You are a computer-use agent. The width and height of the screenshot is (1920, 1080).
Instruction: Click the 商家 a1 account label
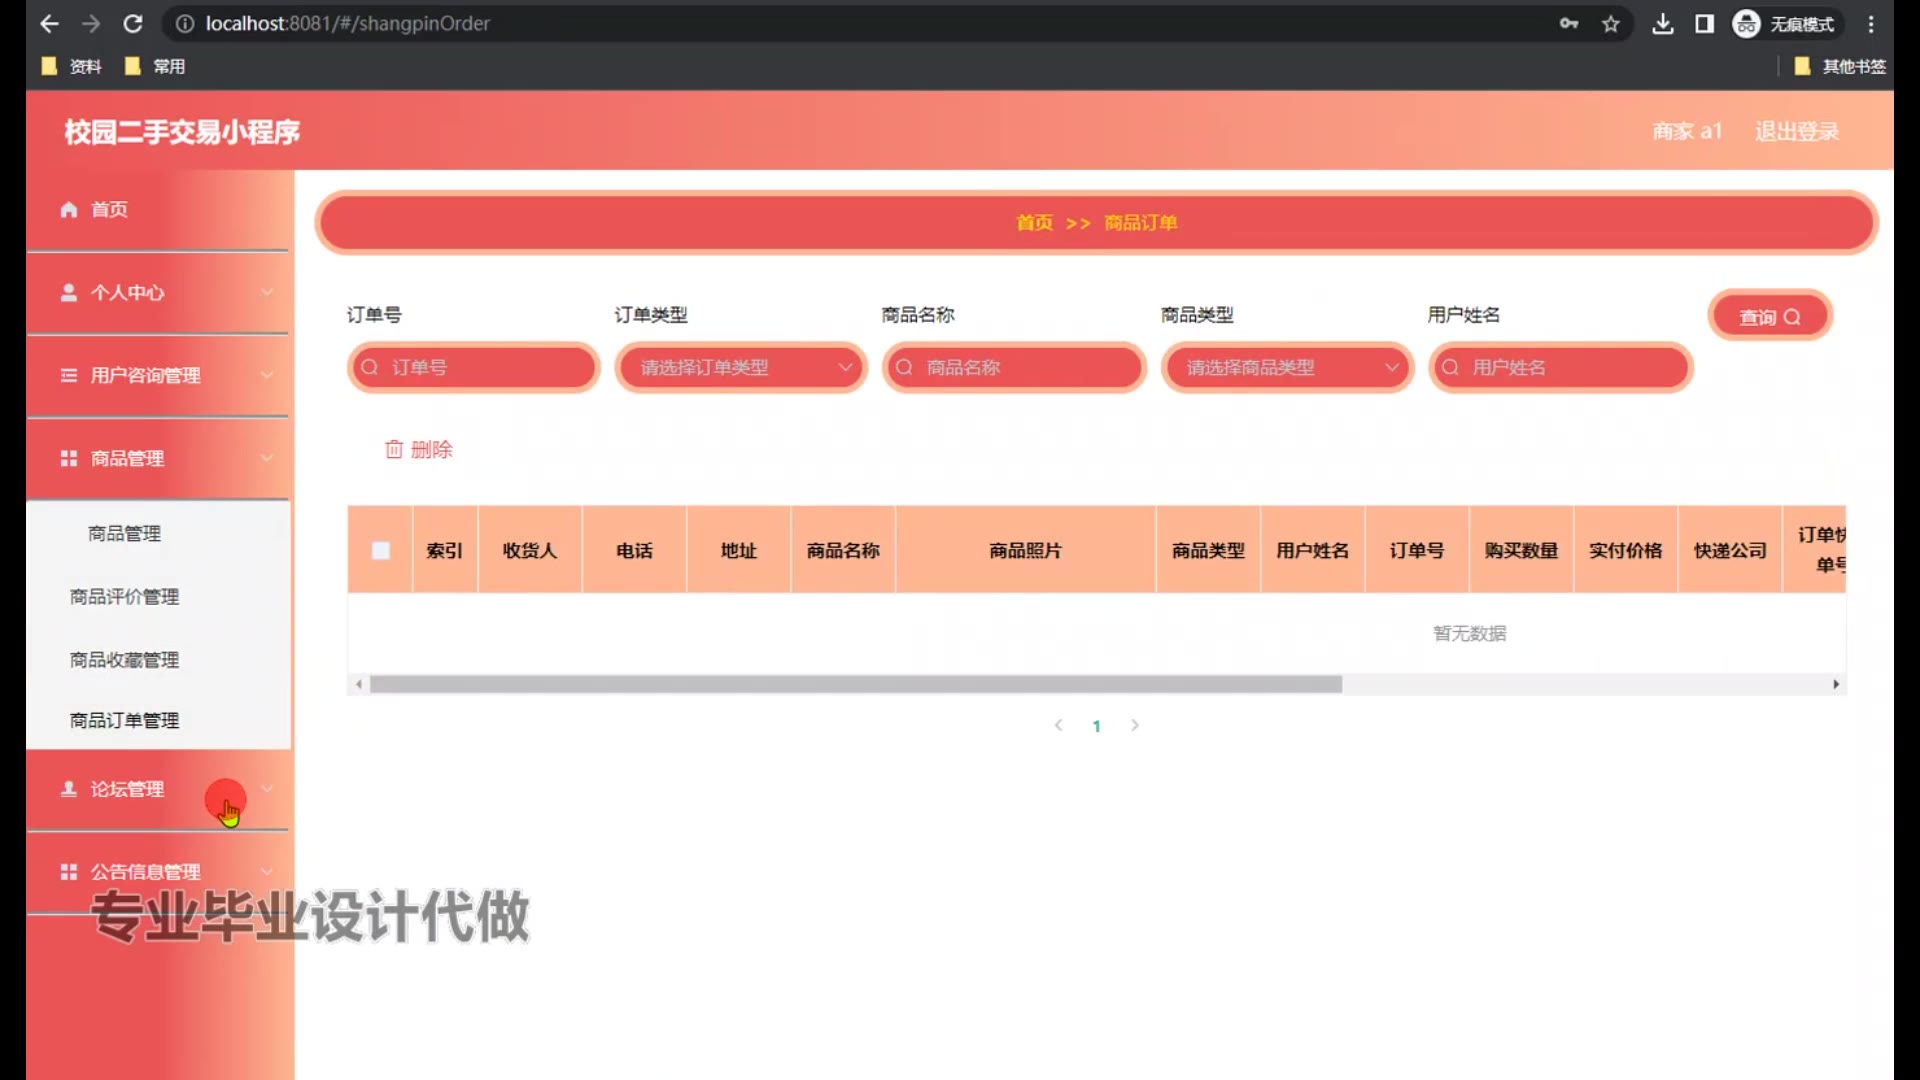(1687, 131)
